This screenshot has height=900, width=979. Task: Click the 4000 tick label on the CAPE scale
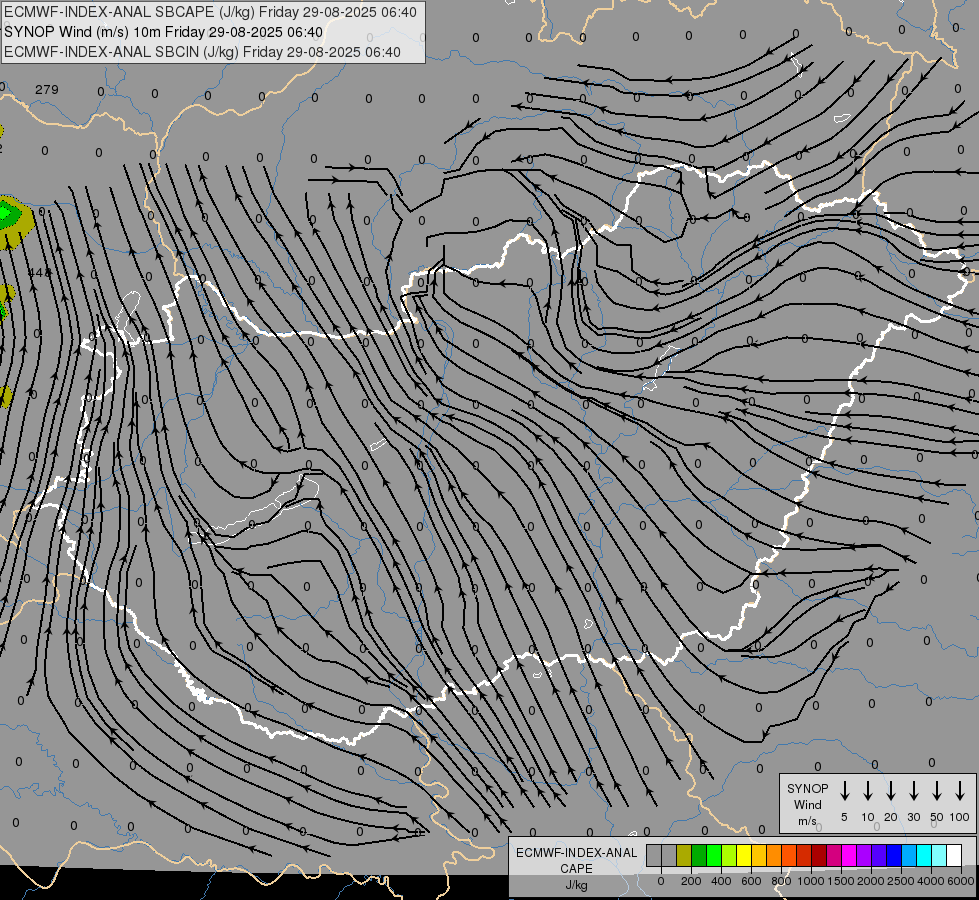[x=931, y=881]
